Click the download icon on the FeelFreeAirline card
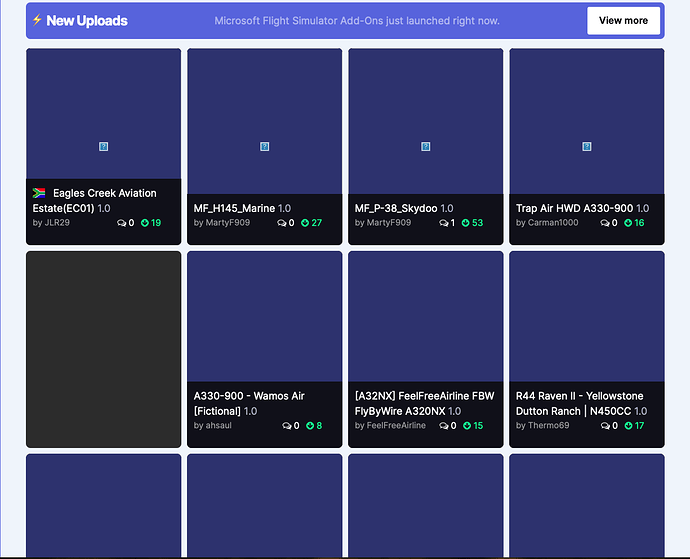The width and height of the screenshot is (690, 559). [x=467, y=426]
